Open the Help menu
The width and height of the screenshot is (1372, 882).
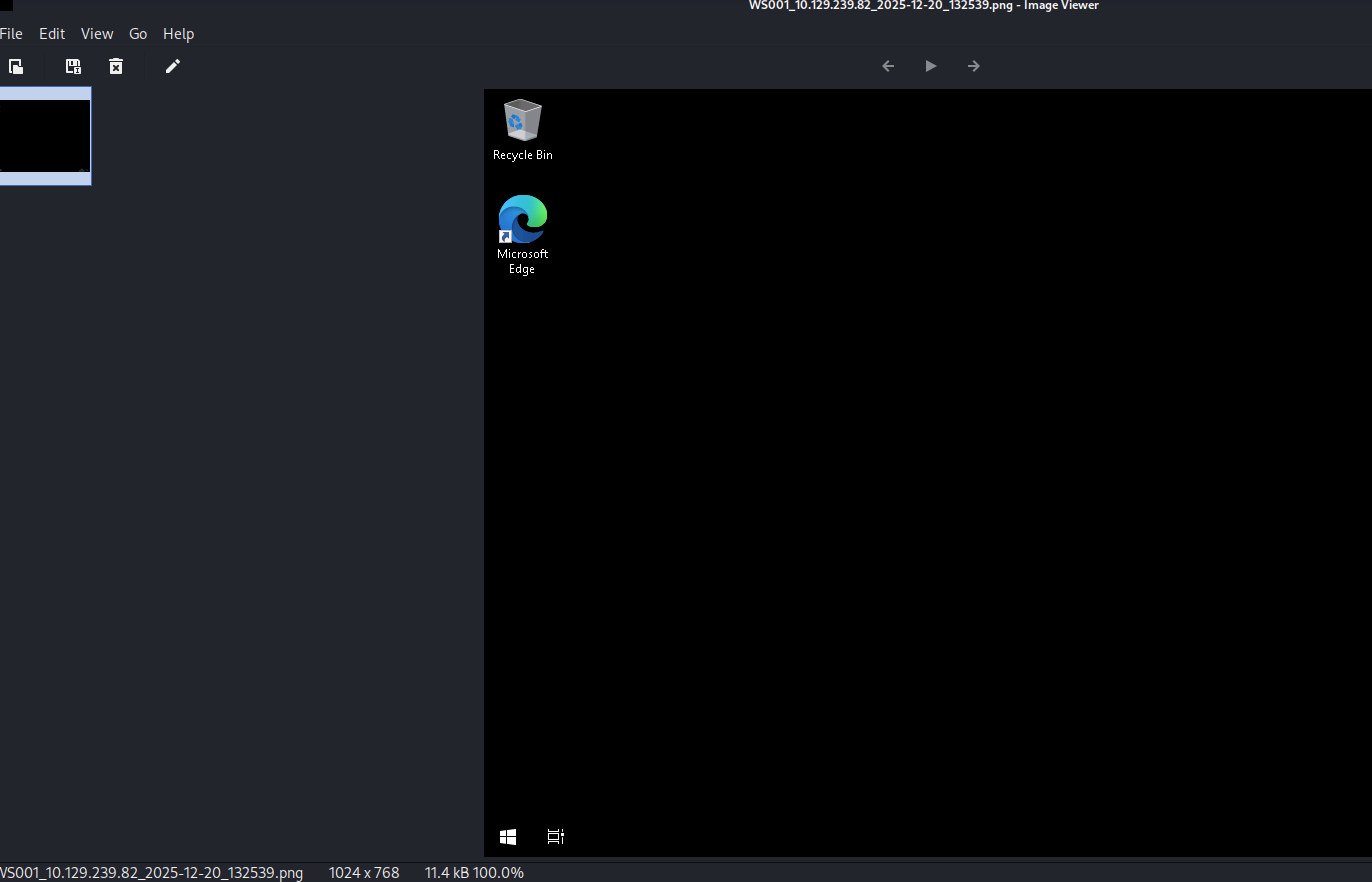coord(178,34)
